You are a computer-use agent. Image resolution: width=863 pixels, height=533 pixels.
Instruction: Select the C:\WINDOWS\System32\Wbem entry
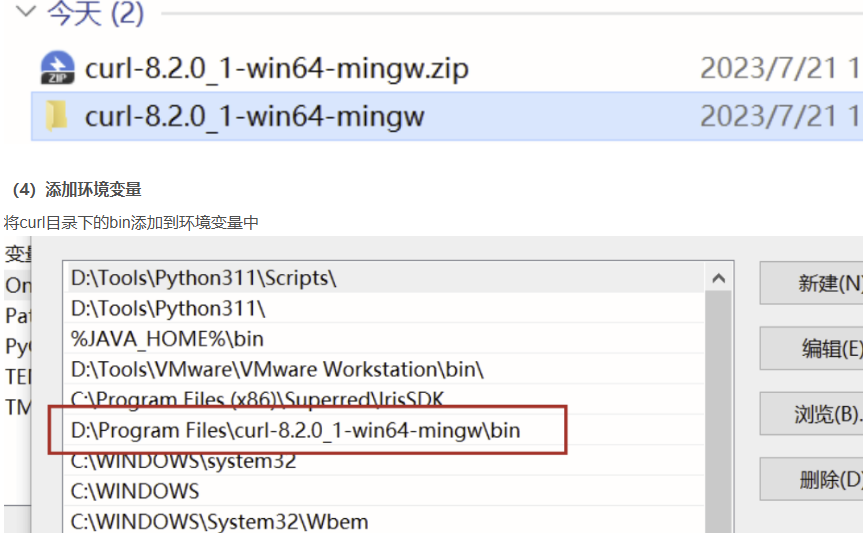click(219, 521)
